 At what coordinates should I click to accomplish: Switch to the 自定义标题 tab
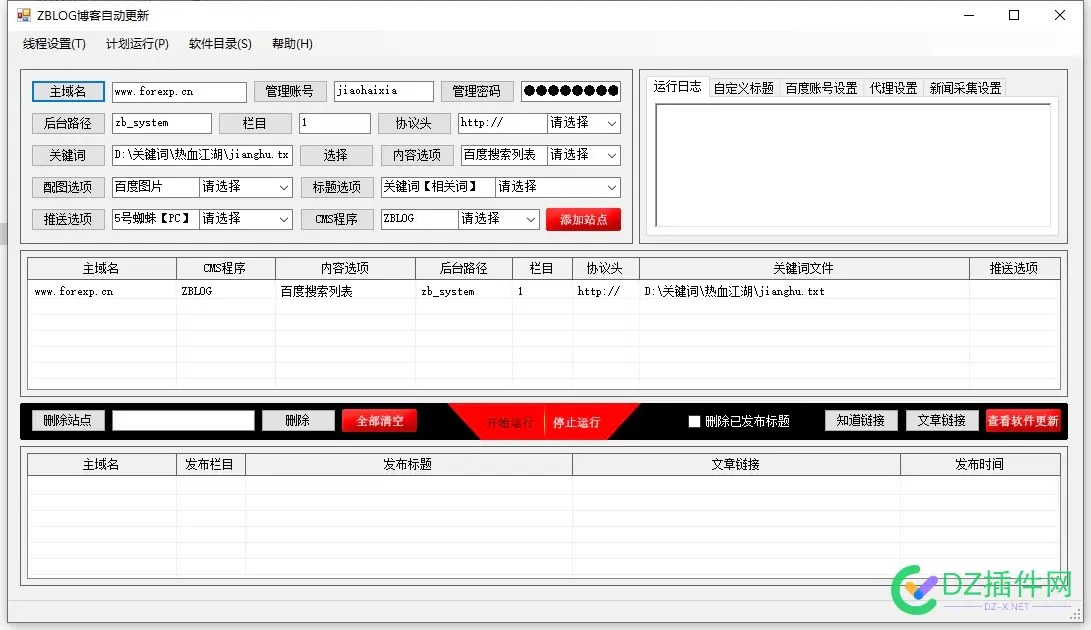pyautogui.click(x=743, y=88)
